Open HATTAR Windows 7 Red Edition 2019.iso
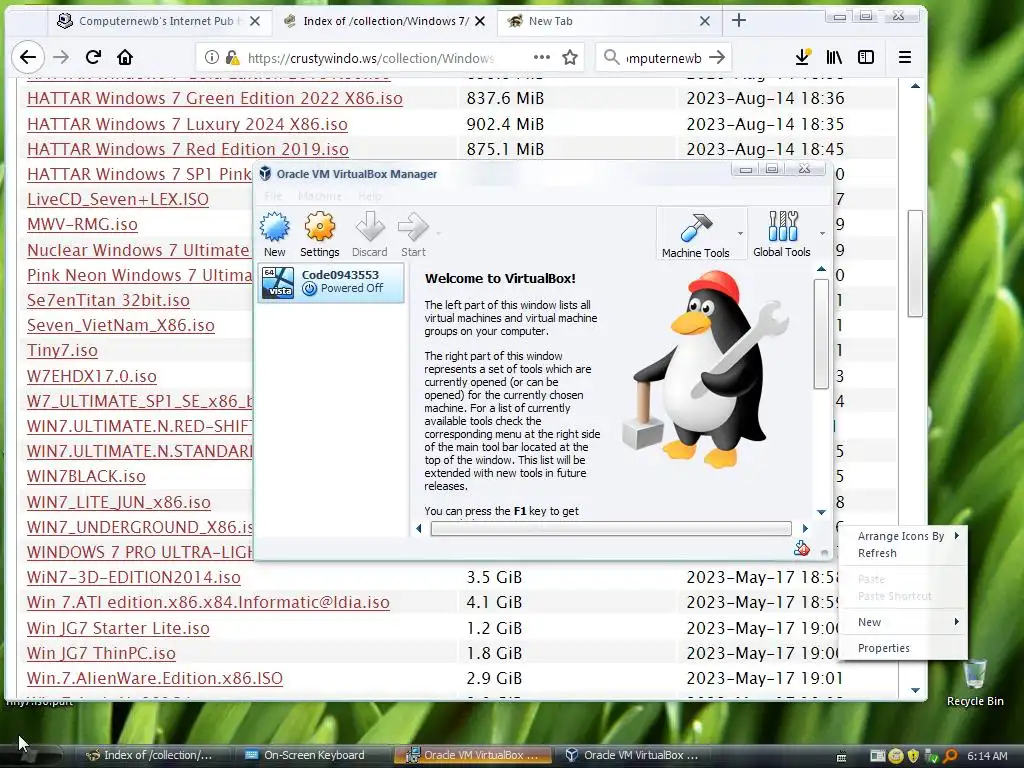This screenshot has height=768, width=1024. click(187, 150)
